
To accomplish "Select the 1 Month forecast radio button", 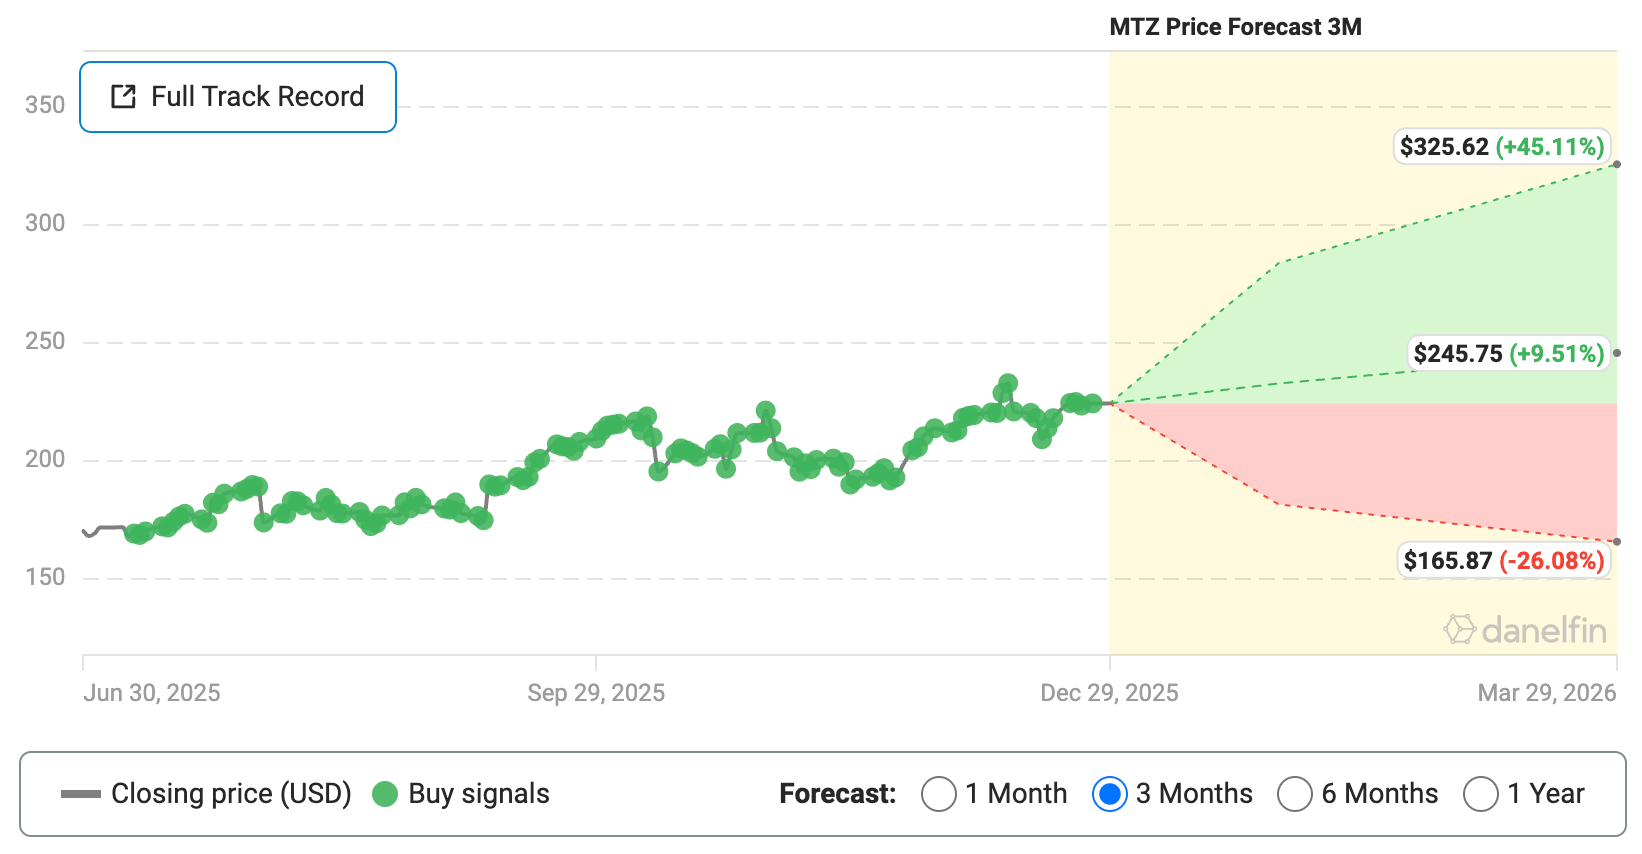I will [938, 793].
